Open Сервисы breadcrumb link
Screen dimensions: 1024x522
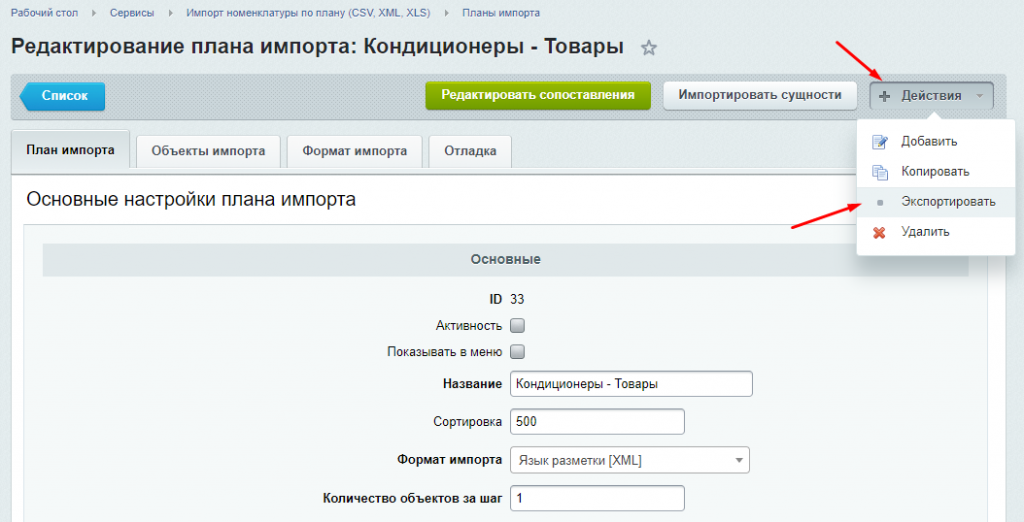[132, 12]
